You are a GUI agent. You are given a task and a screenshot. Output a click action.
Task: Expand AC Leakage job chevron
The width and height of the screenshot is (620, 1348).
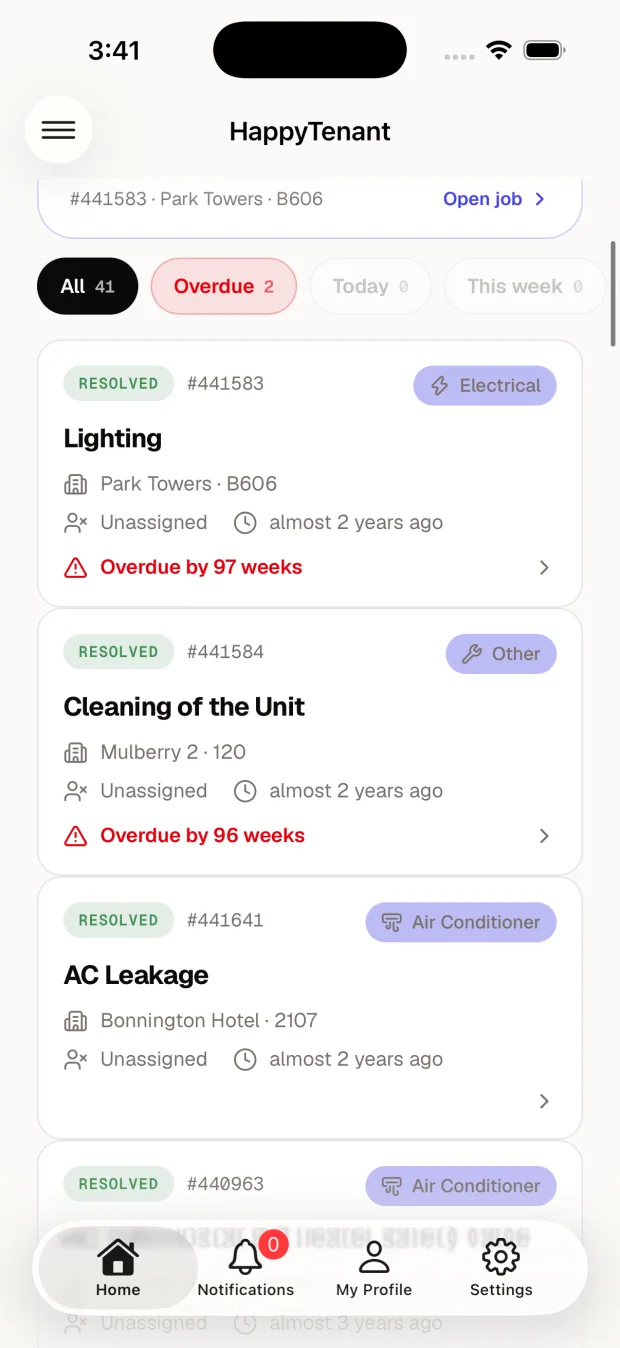tap(544, 1101)
